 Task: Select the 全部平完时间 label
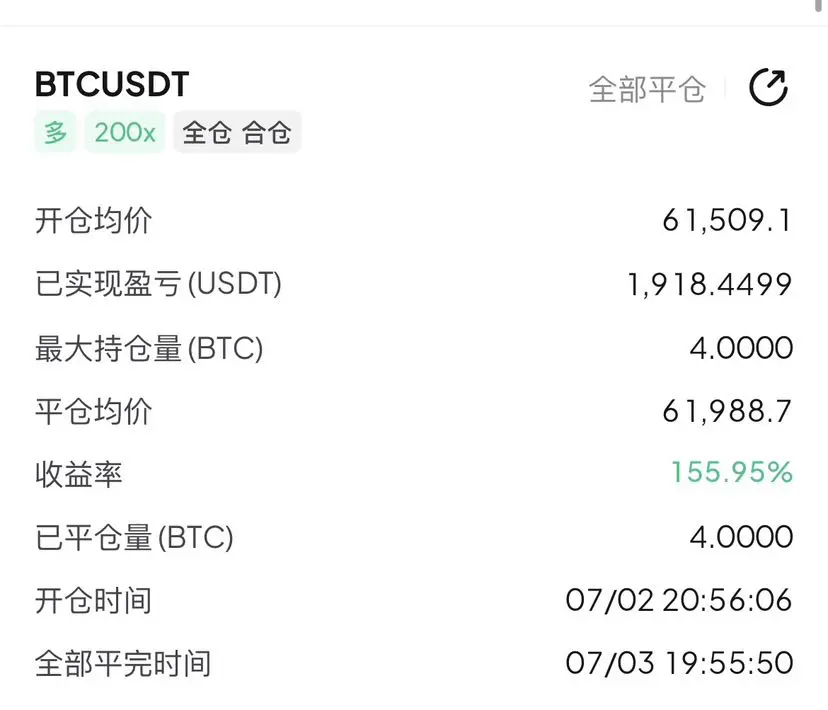123,664
